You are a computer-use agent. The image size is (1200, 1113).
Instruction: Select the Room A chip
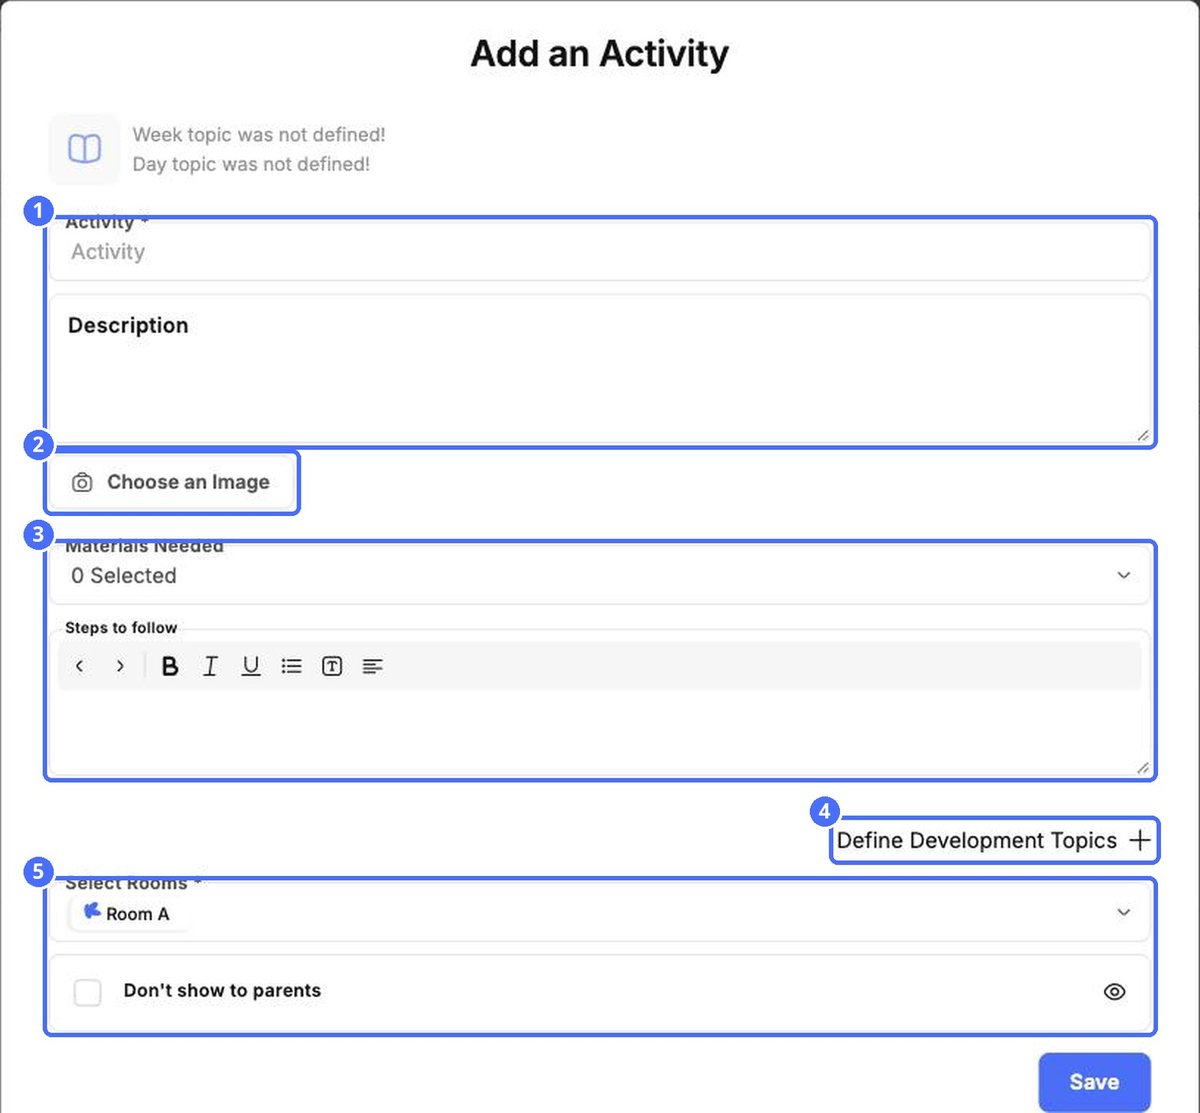pyautogui.click(x=127, y=913)
